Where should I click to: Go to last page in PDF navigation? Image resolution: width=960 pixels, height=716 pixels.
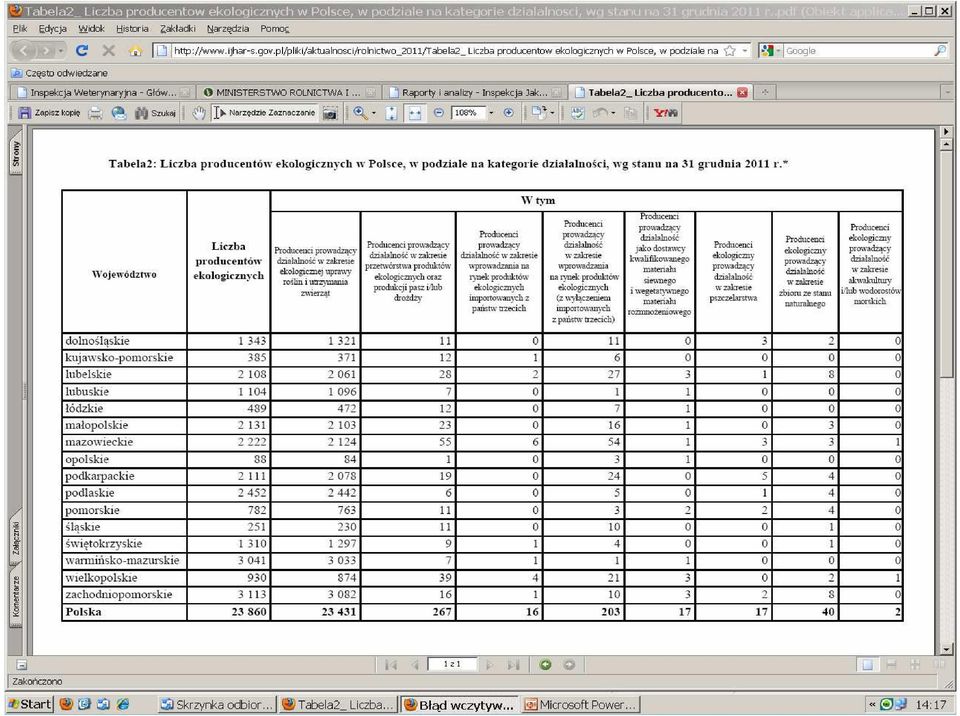pos(514,665)
